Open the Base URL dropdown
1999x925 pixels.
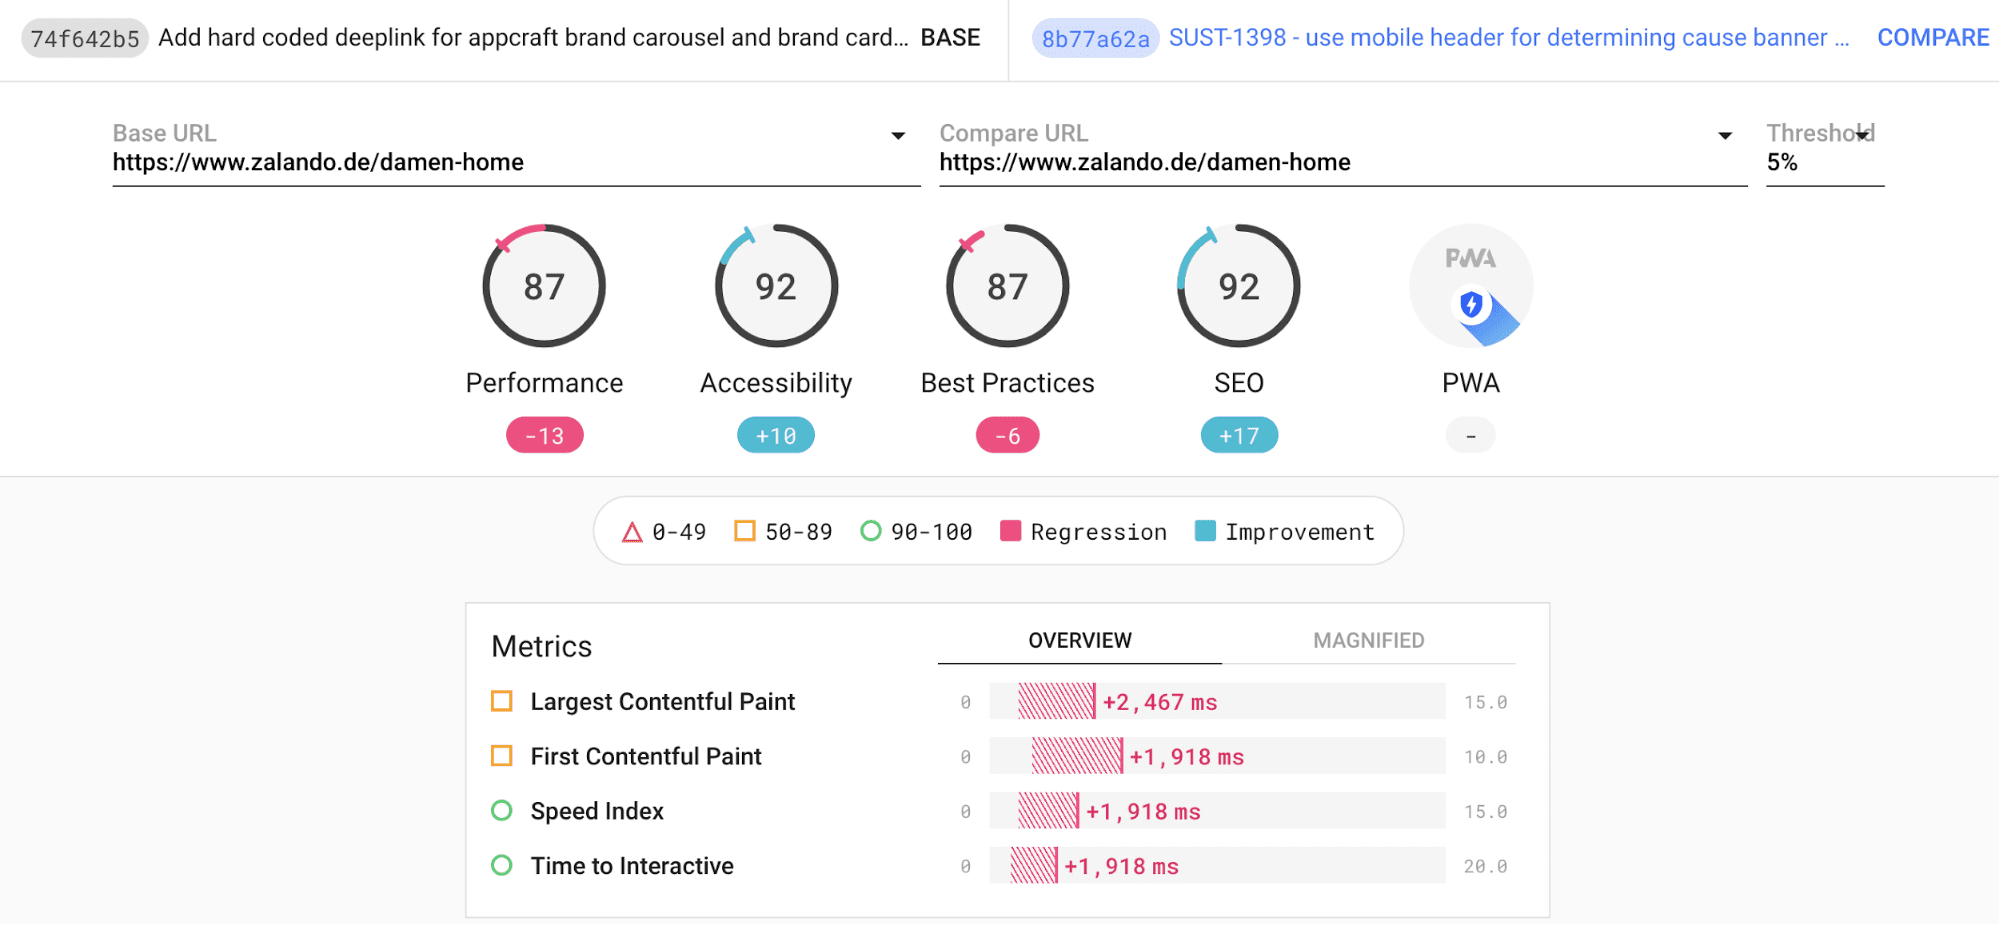[x=897, y=135]
